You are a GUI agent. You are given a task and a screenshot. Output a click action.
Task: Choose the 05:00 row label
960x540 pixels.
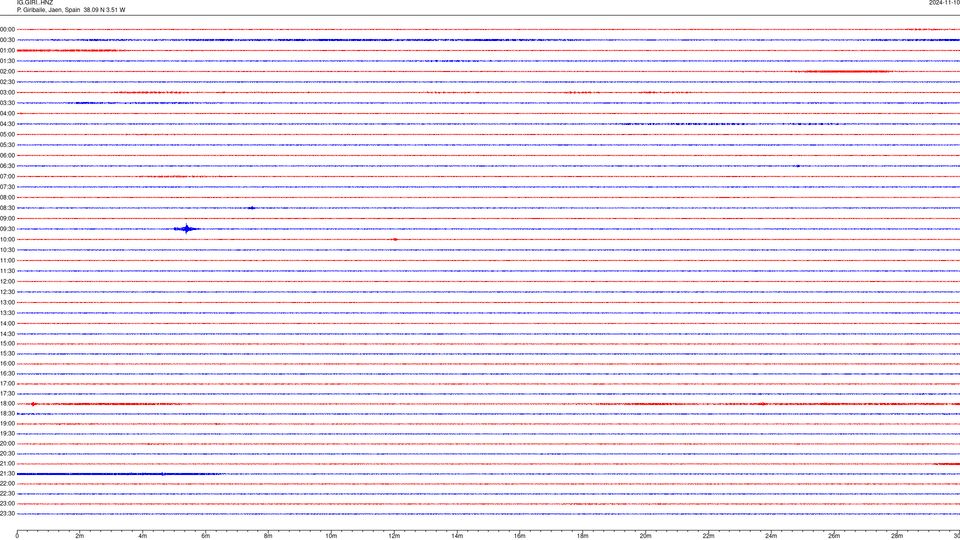[x=7, y=135]
